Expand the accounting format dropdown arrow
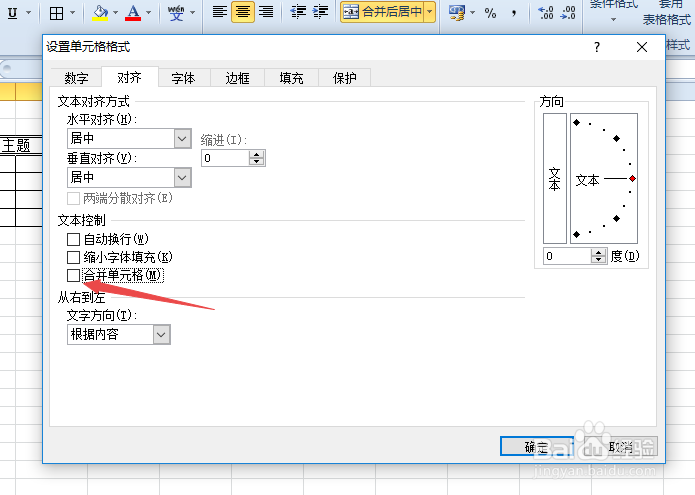This screenshot has height=495, width=695. click(x=472, y=13)
